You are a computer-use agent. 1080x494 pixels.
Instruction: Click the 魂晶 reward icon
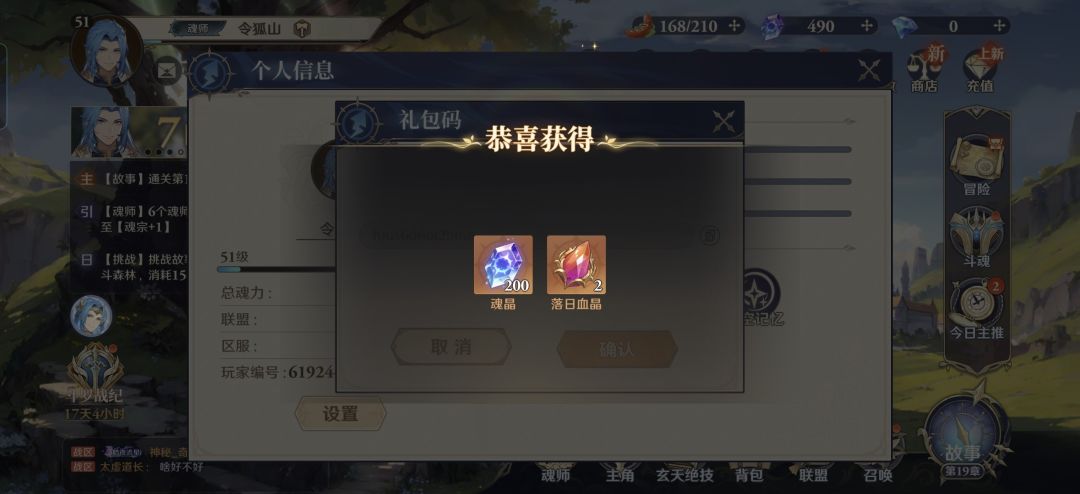[x=503, y=265]
